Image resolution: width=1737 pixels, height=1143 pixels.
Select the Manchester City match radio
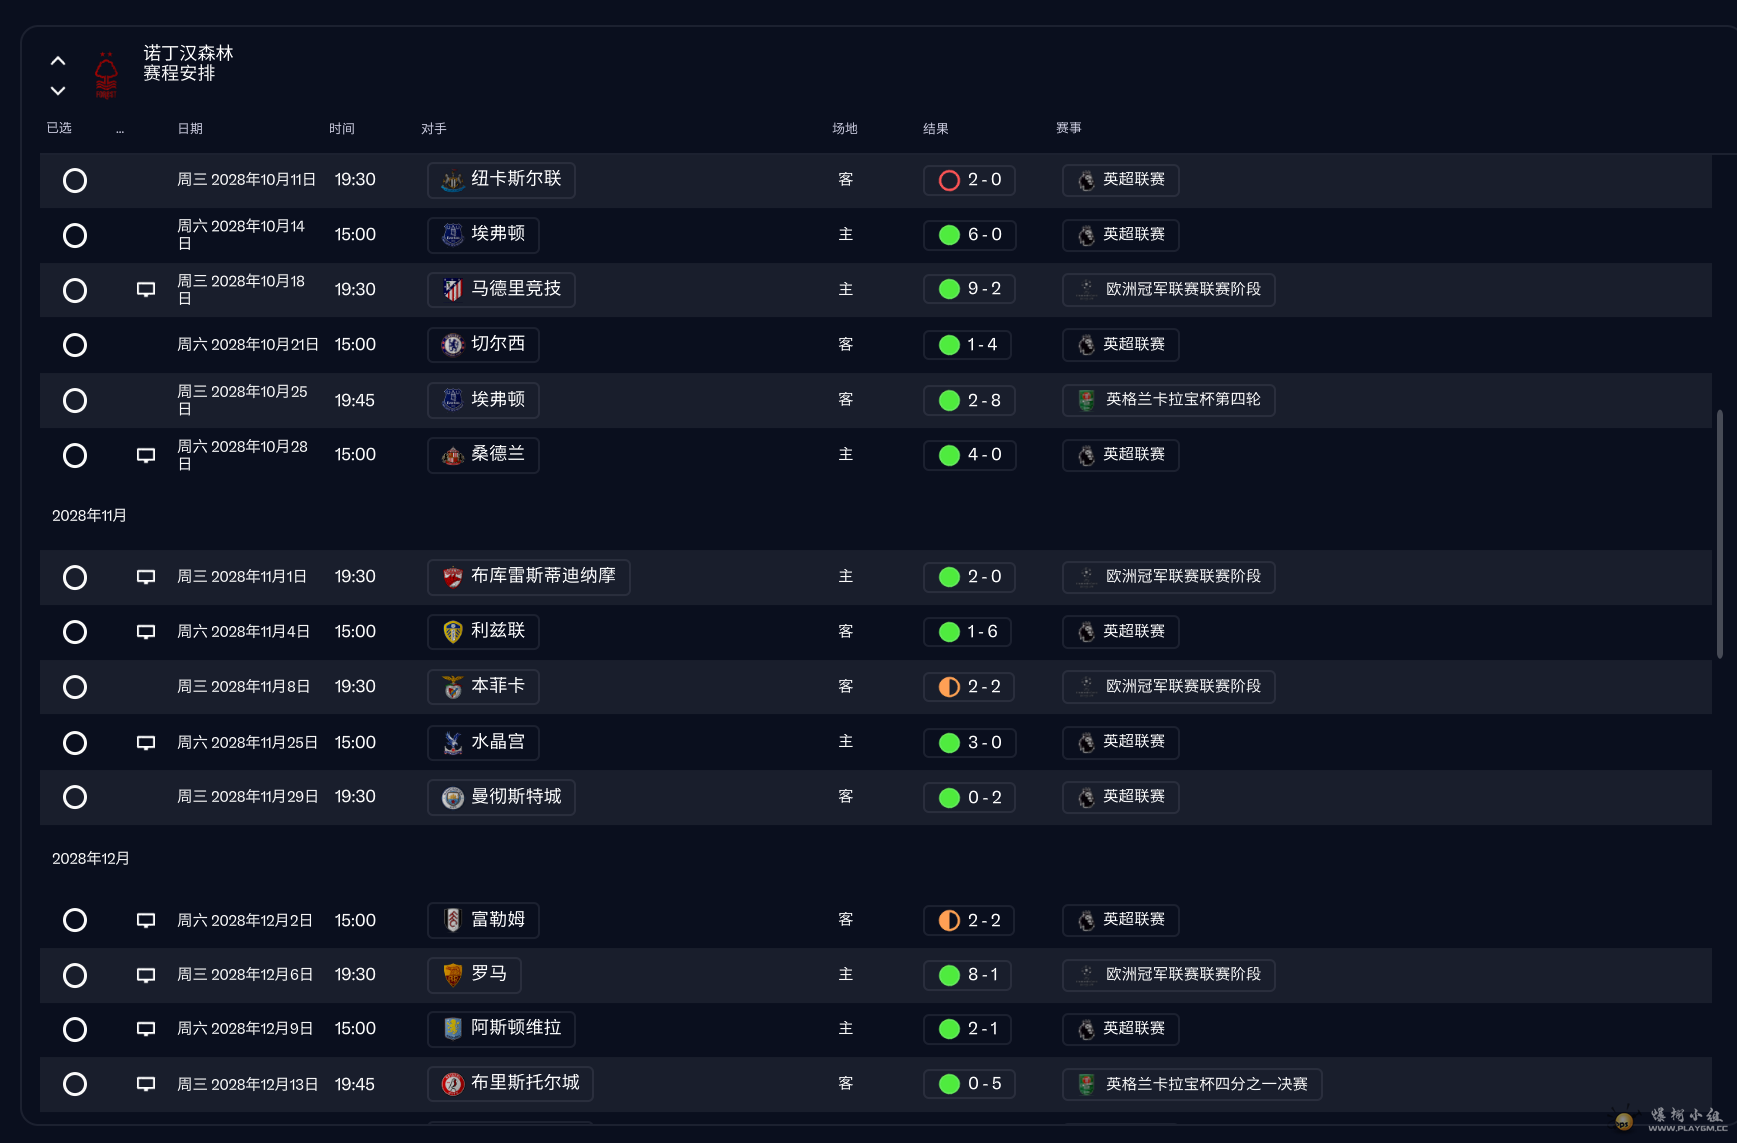[x=75, y=797]
